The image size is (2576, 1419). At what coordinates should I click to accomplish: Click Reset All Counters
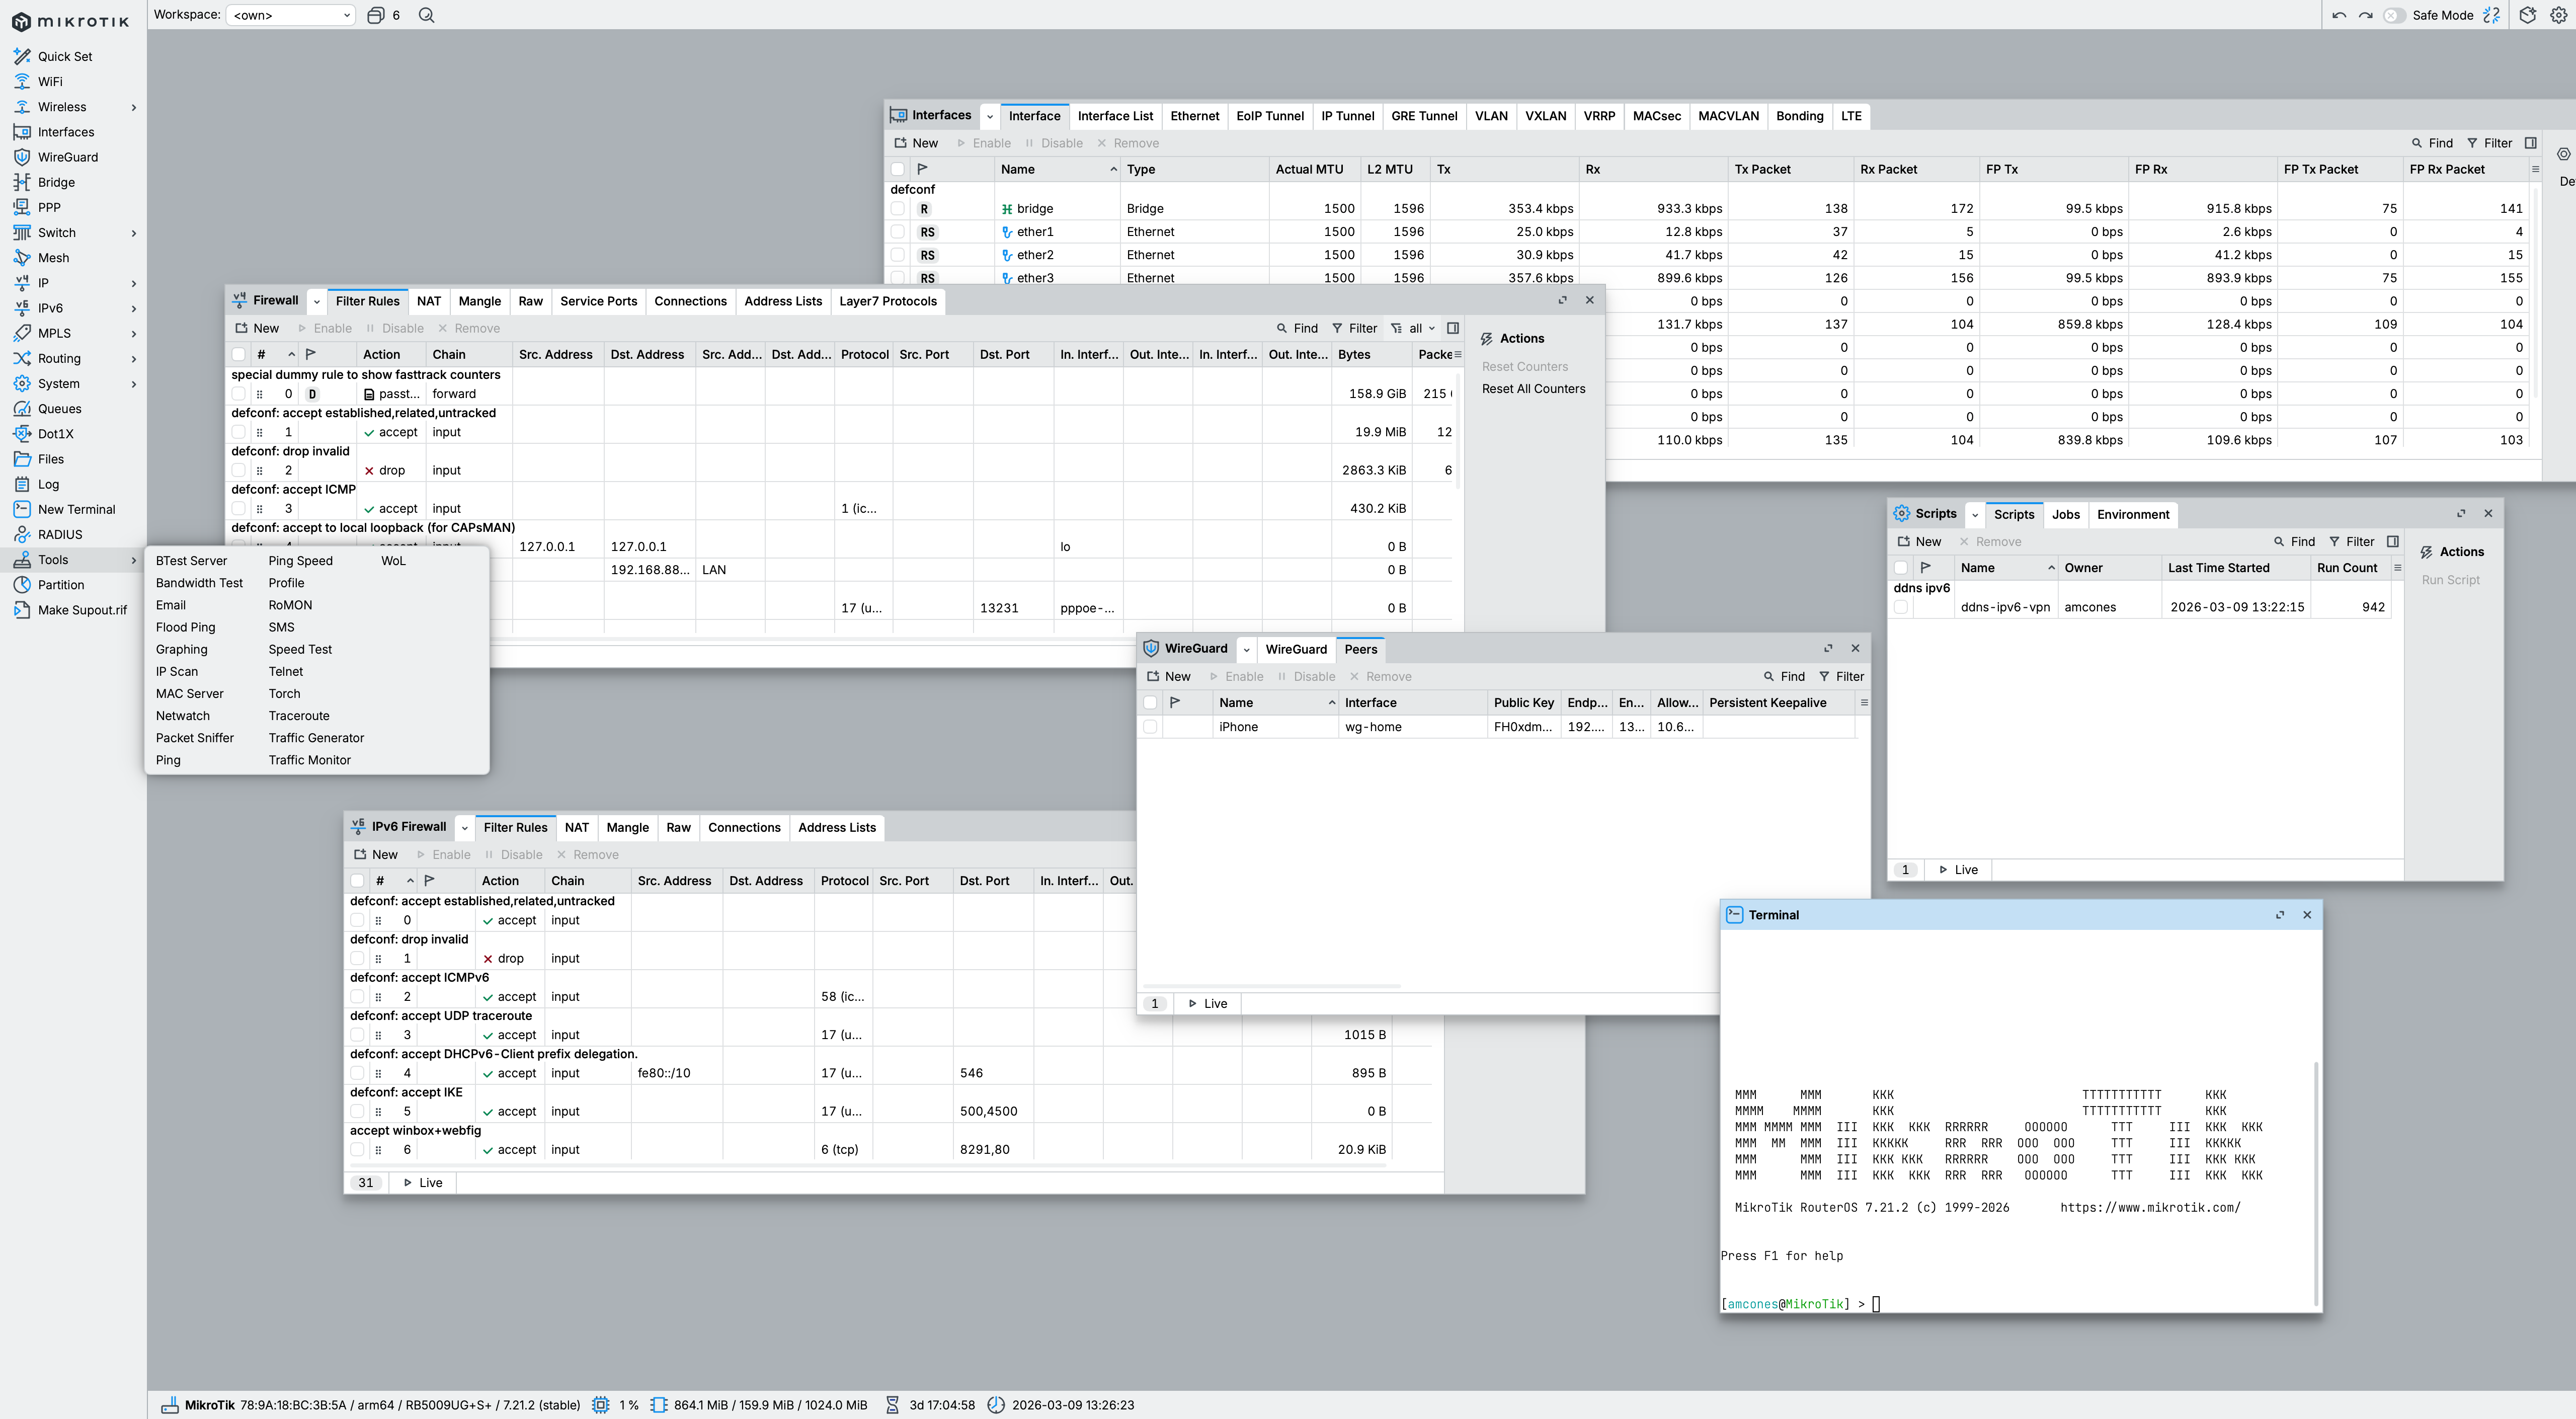1533,389
